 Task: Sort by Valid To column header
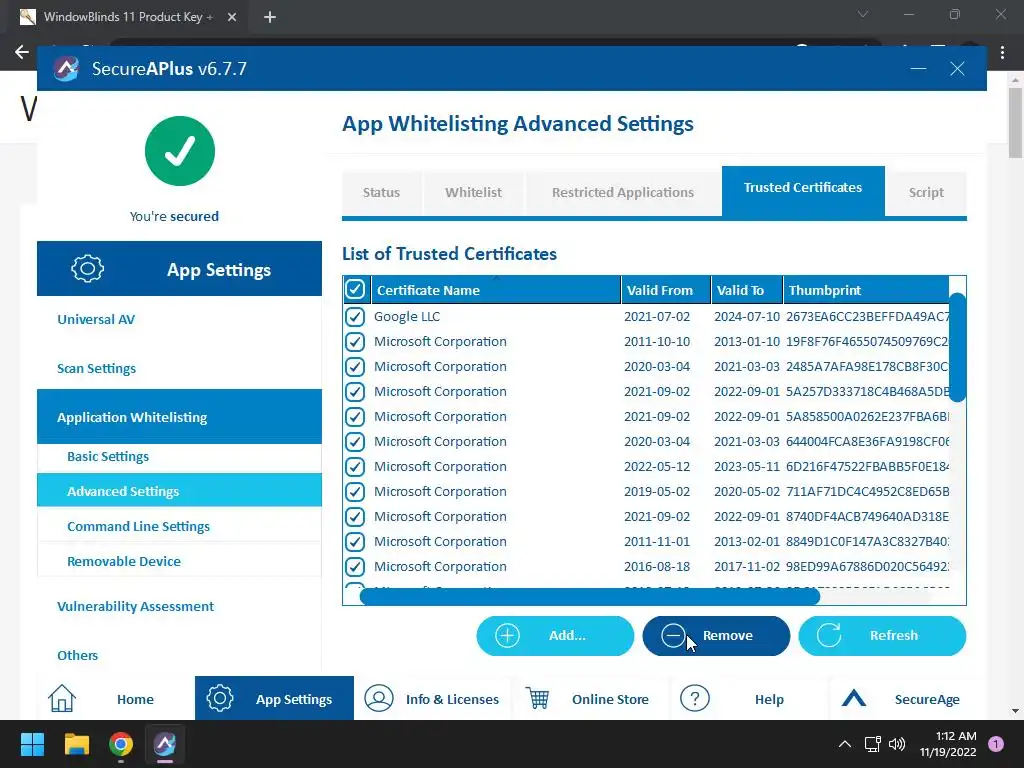[x=747, y=290]
